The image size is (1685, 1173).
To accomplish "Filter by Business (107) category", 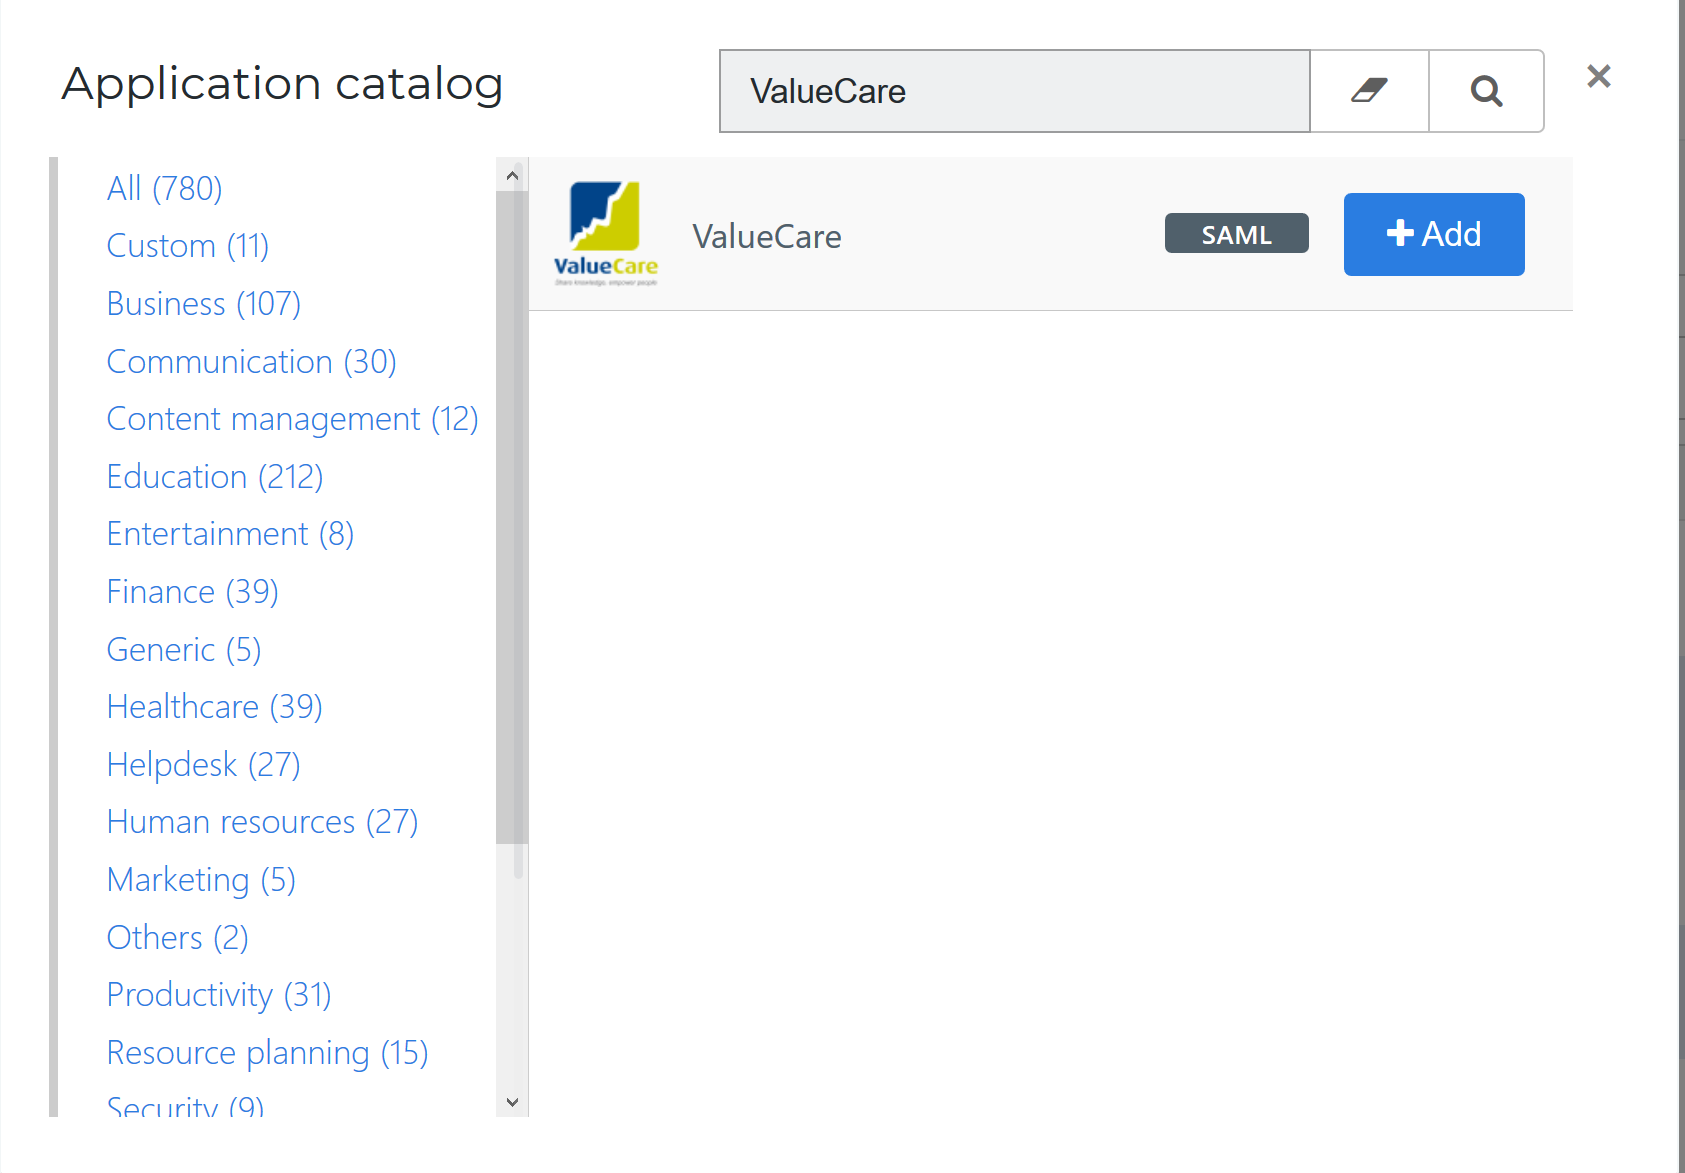I will [x=204, y=304].
